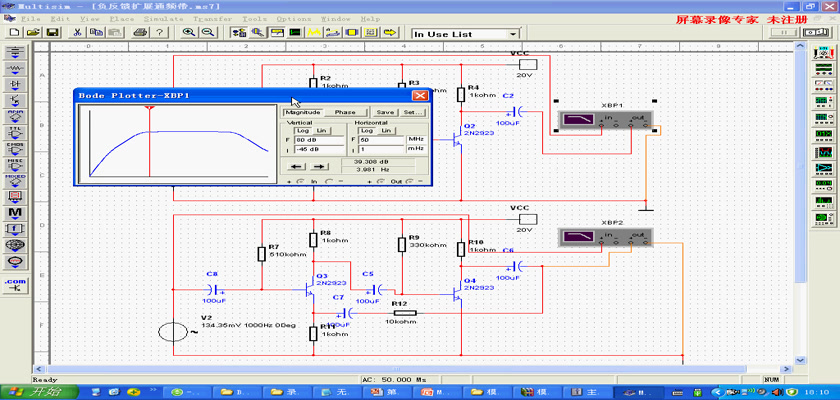Set Horizontal axis scale to Lin
The height and width of the screenshot is (400, 840).
pos(385,131)
